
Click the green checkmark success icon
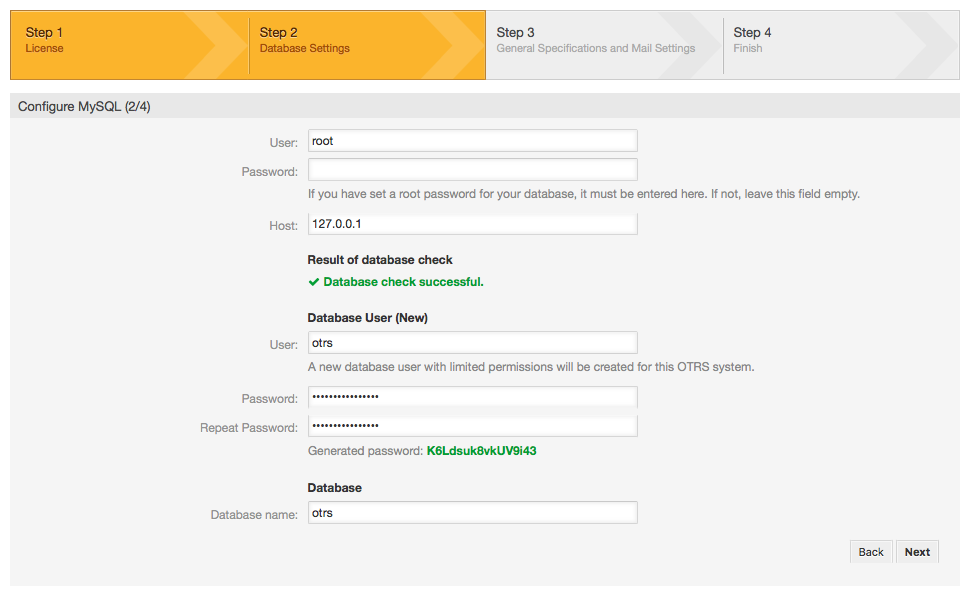coord(314,281)
